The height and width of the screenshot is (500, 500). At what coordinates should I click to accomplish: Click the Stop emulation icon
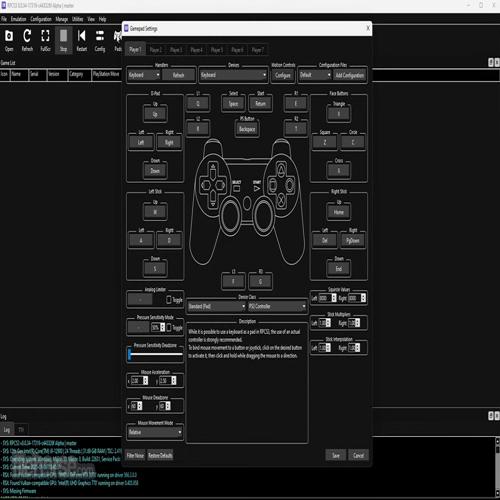click(x=63, y=40)
